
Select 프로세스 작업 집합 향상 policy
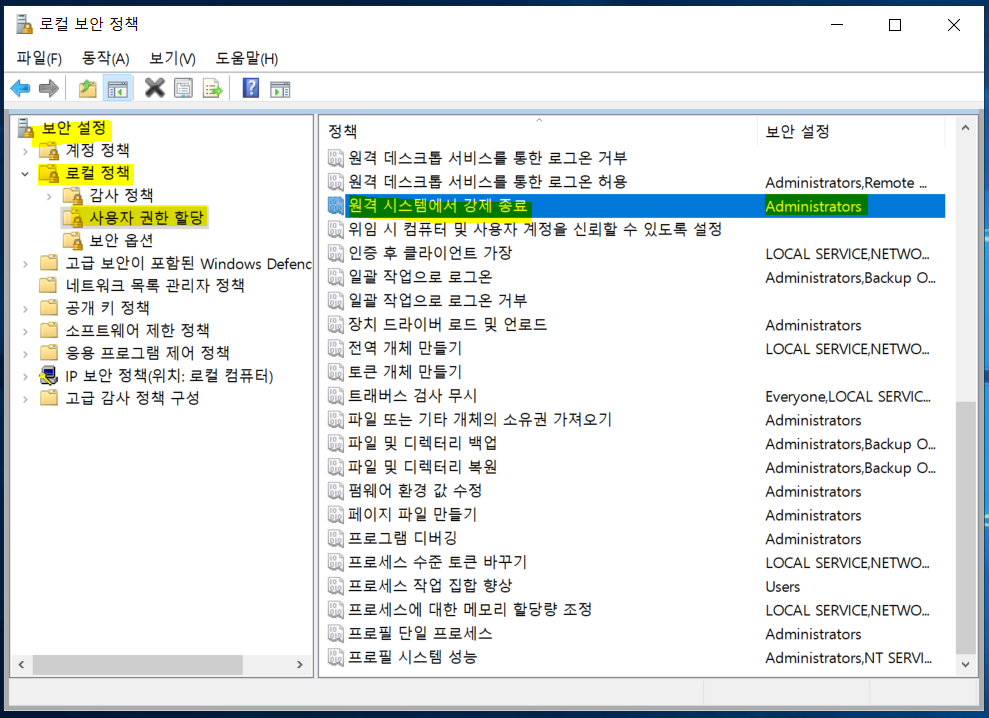(x=430, y=586)
